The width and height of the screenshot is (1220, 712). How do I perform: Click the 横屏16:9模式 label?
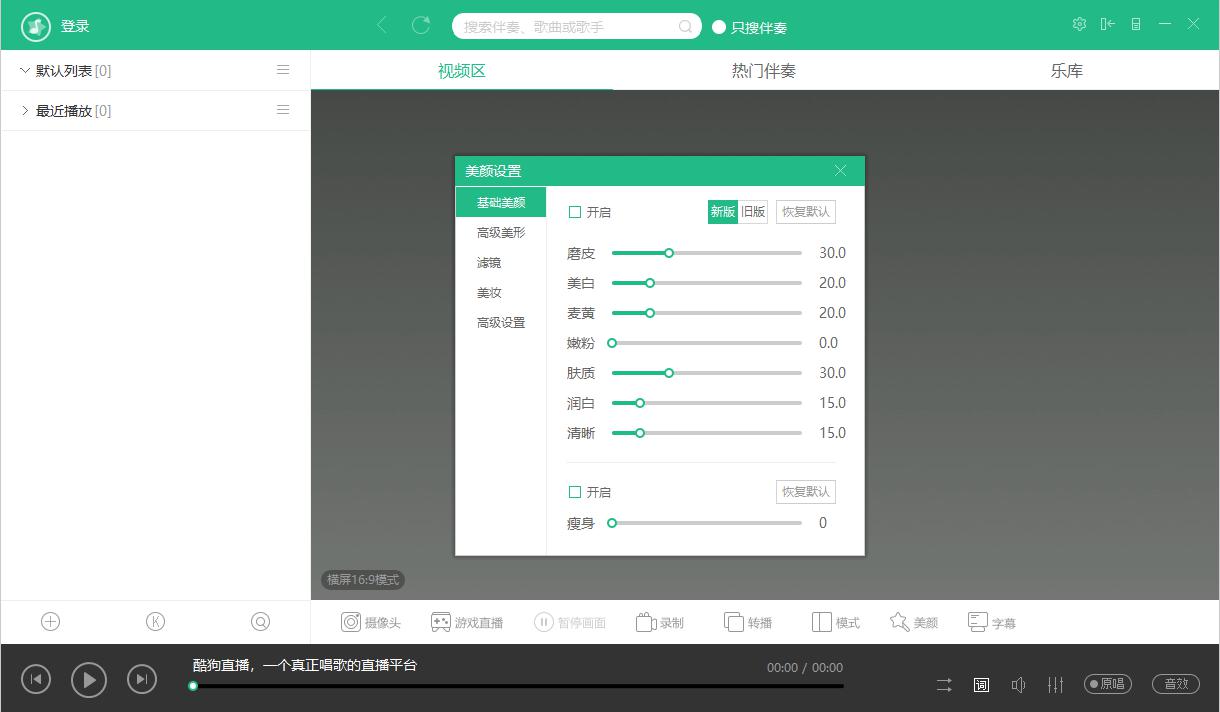363,580
